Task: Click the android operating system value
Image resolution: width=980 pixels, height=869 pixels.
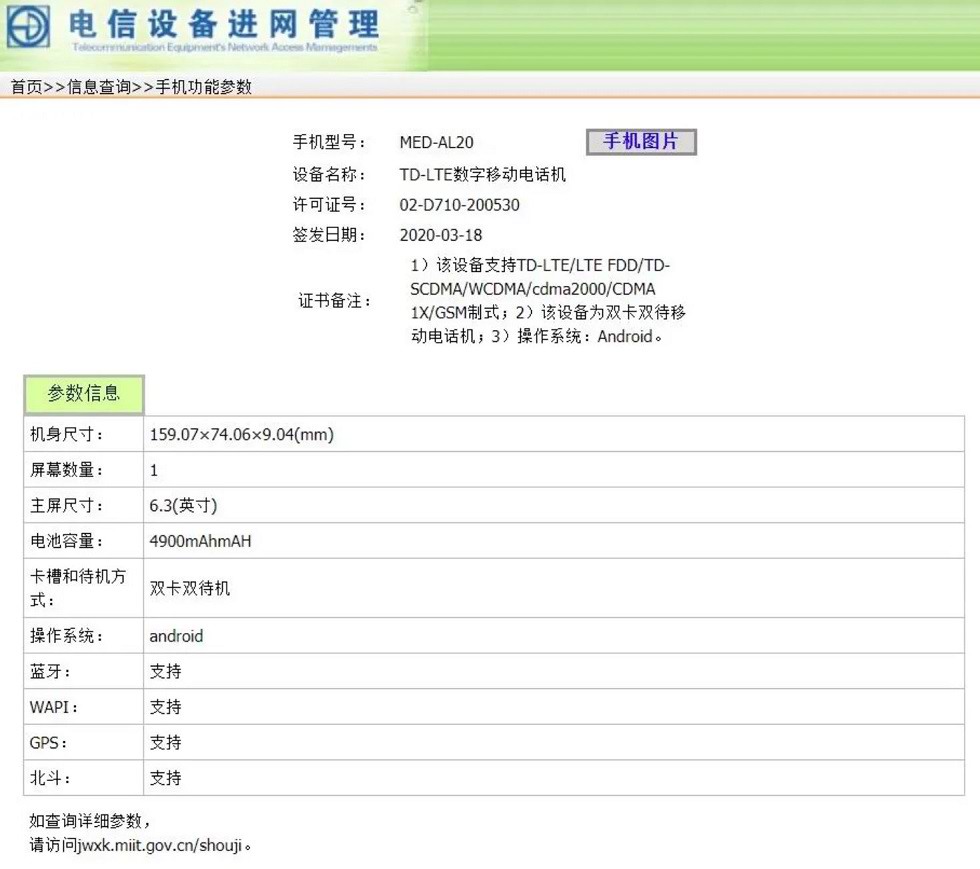Action: pos(176,636)
